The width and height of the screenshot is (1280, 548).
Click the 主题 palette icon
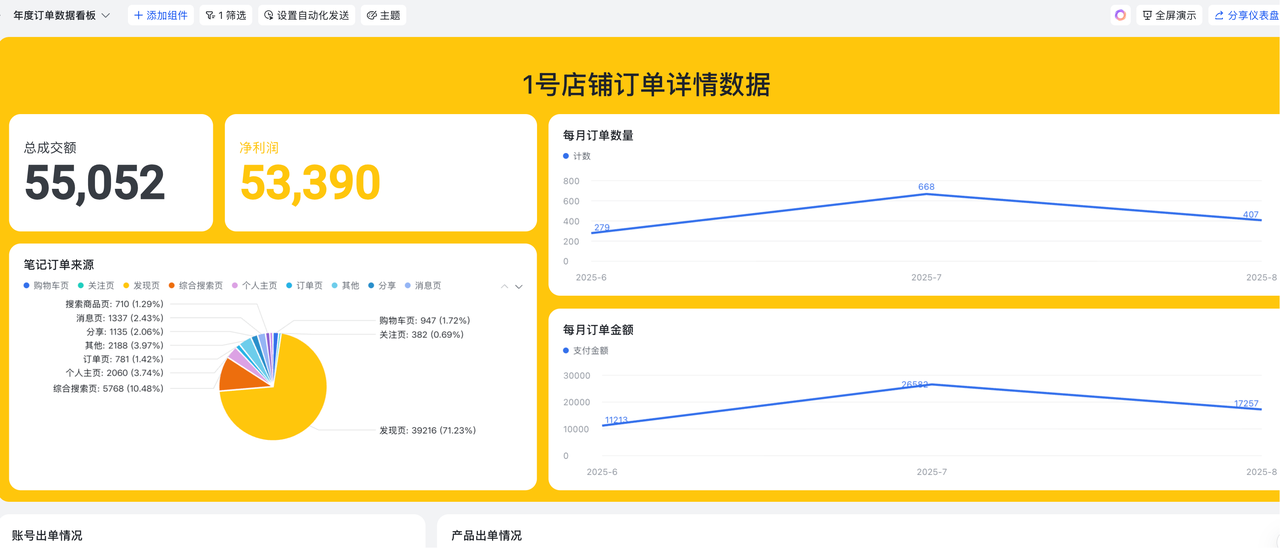coord(371,16)
